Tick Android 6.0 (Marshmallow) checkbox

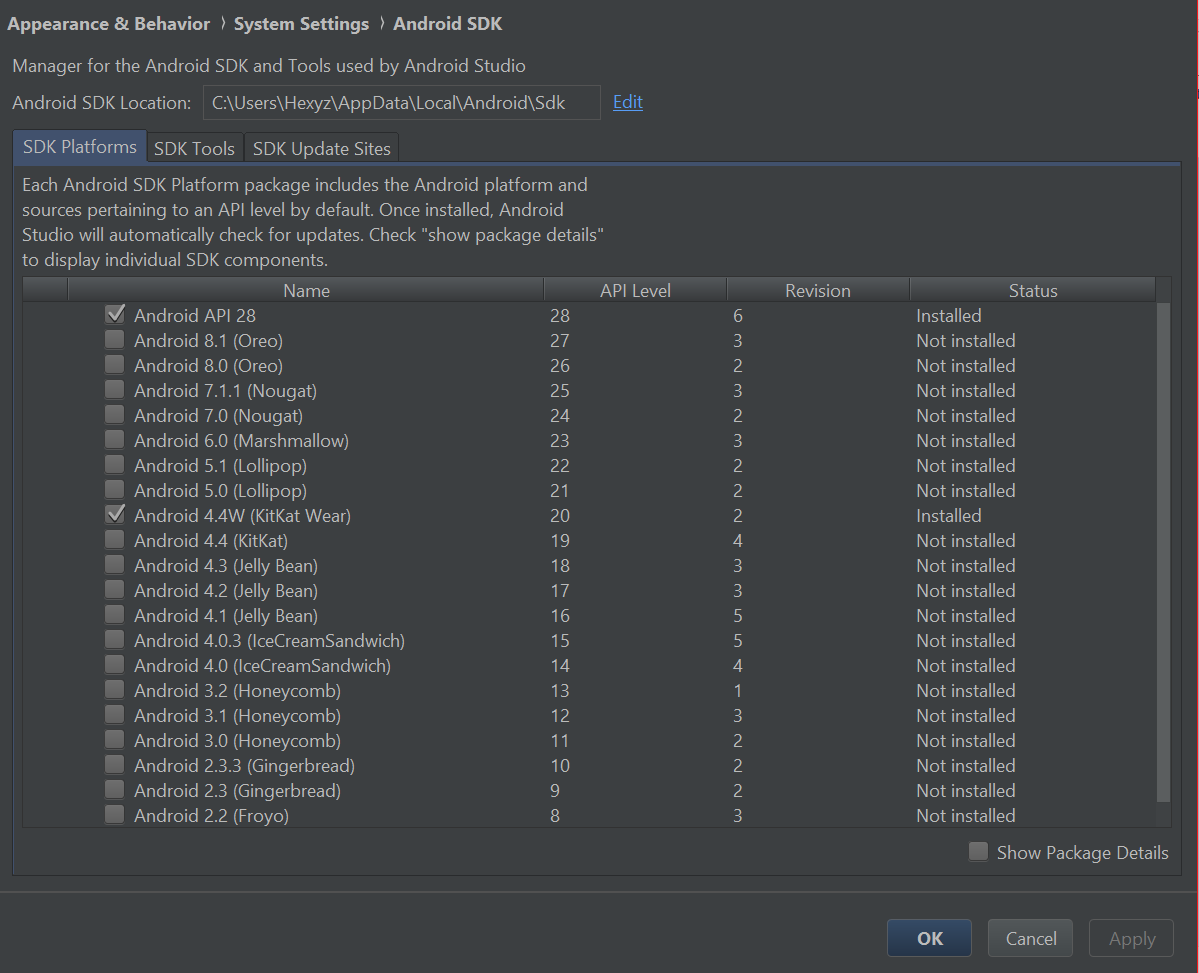(115, 440)
